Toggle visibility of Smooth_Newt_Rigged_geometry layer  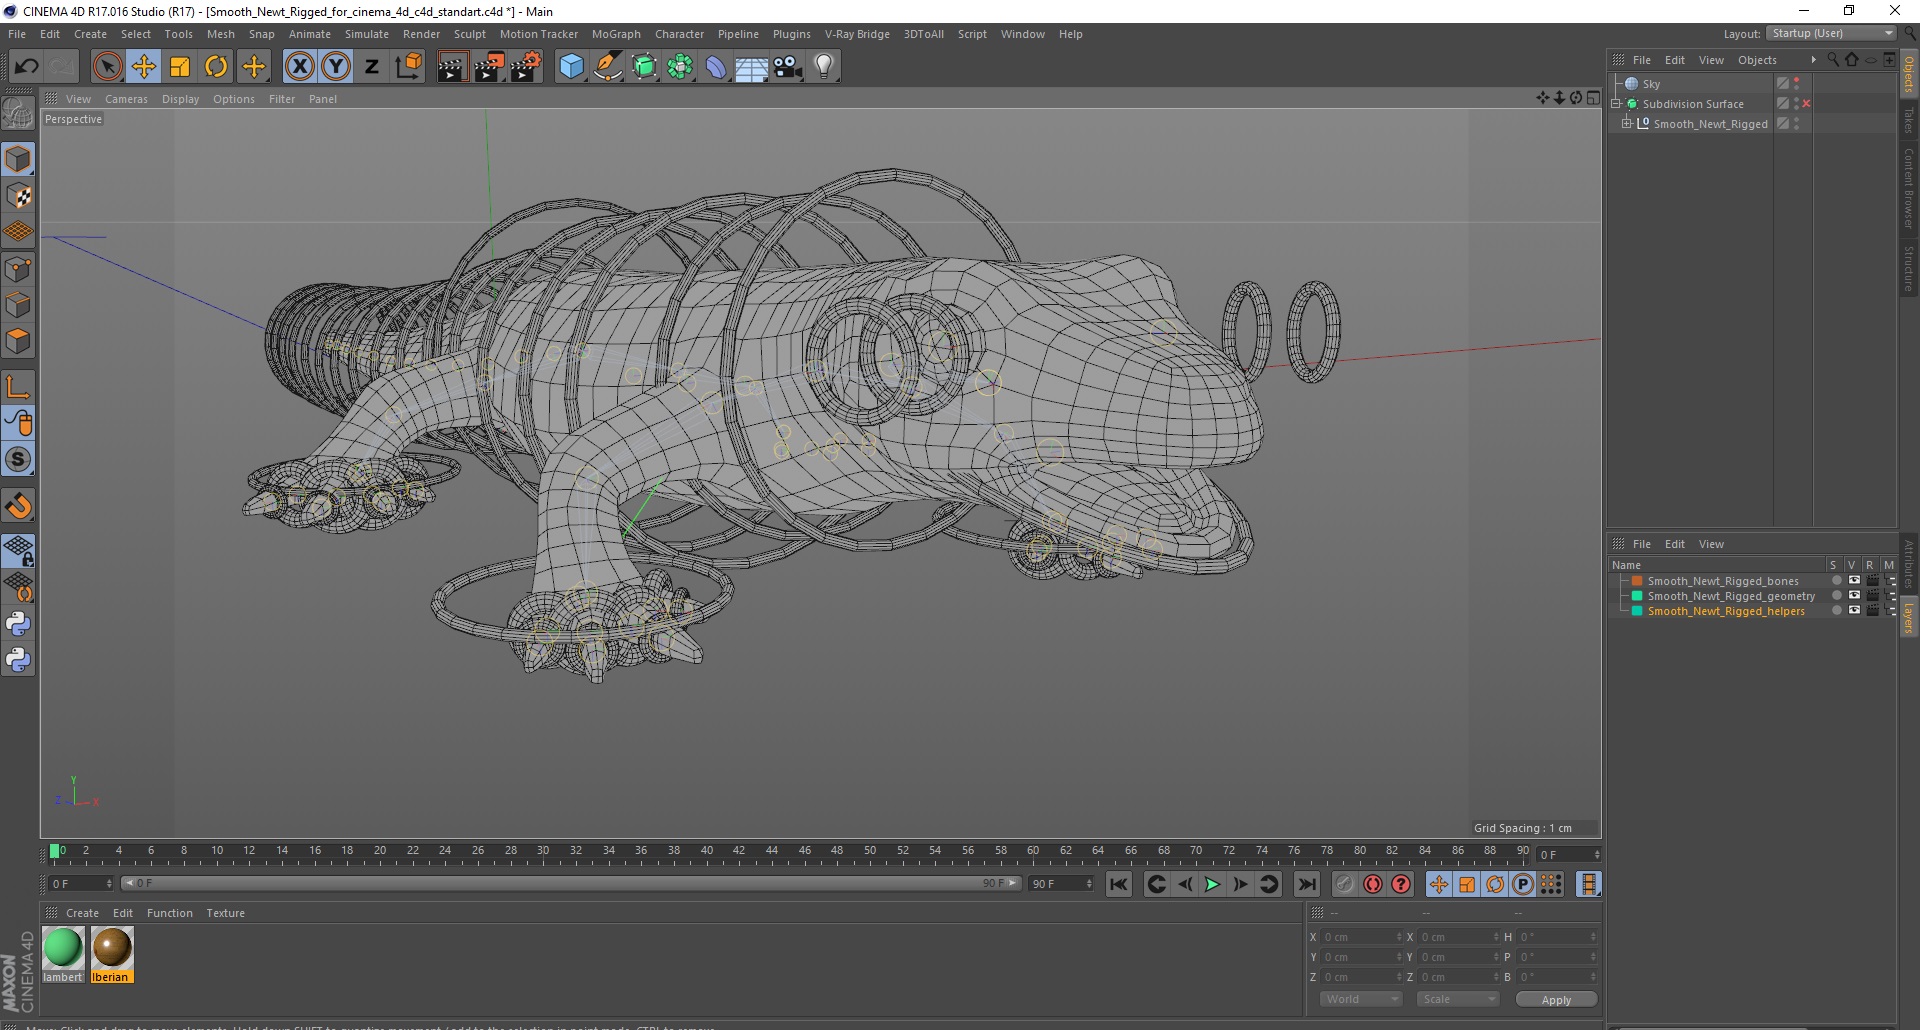1854,596
